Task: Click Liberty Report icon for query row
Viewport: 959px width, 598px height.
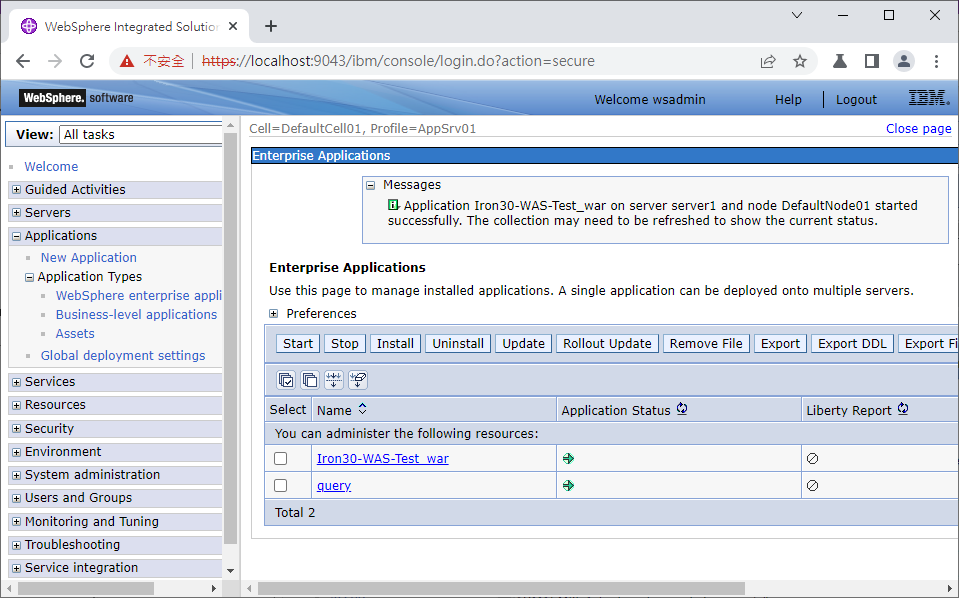Action: (x=812, y=485)
